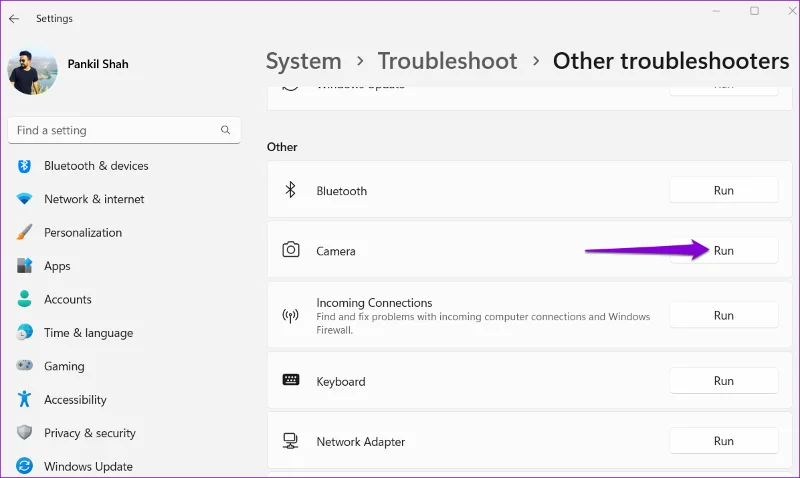Click the Time & language globe icon
The width and height of the screenshot is (800, 478).
pos(24,333)
